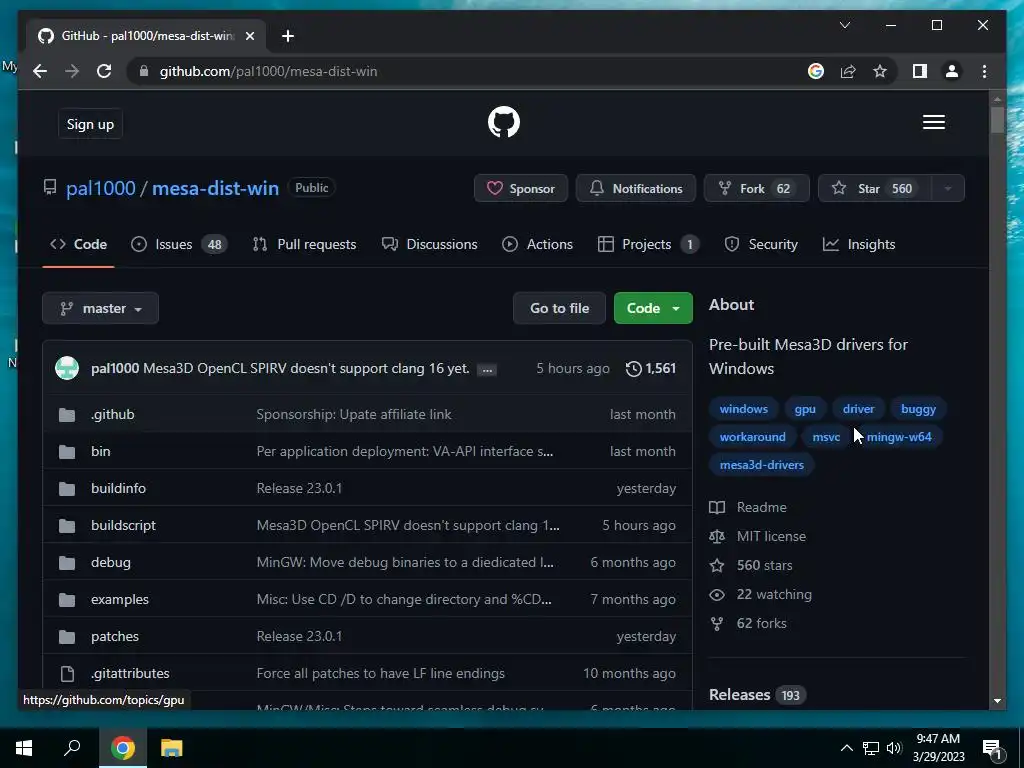Expand the green Code dropdown
The width and height of the screenshot is (1024, 768).
click(653, 308)
